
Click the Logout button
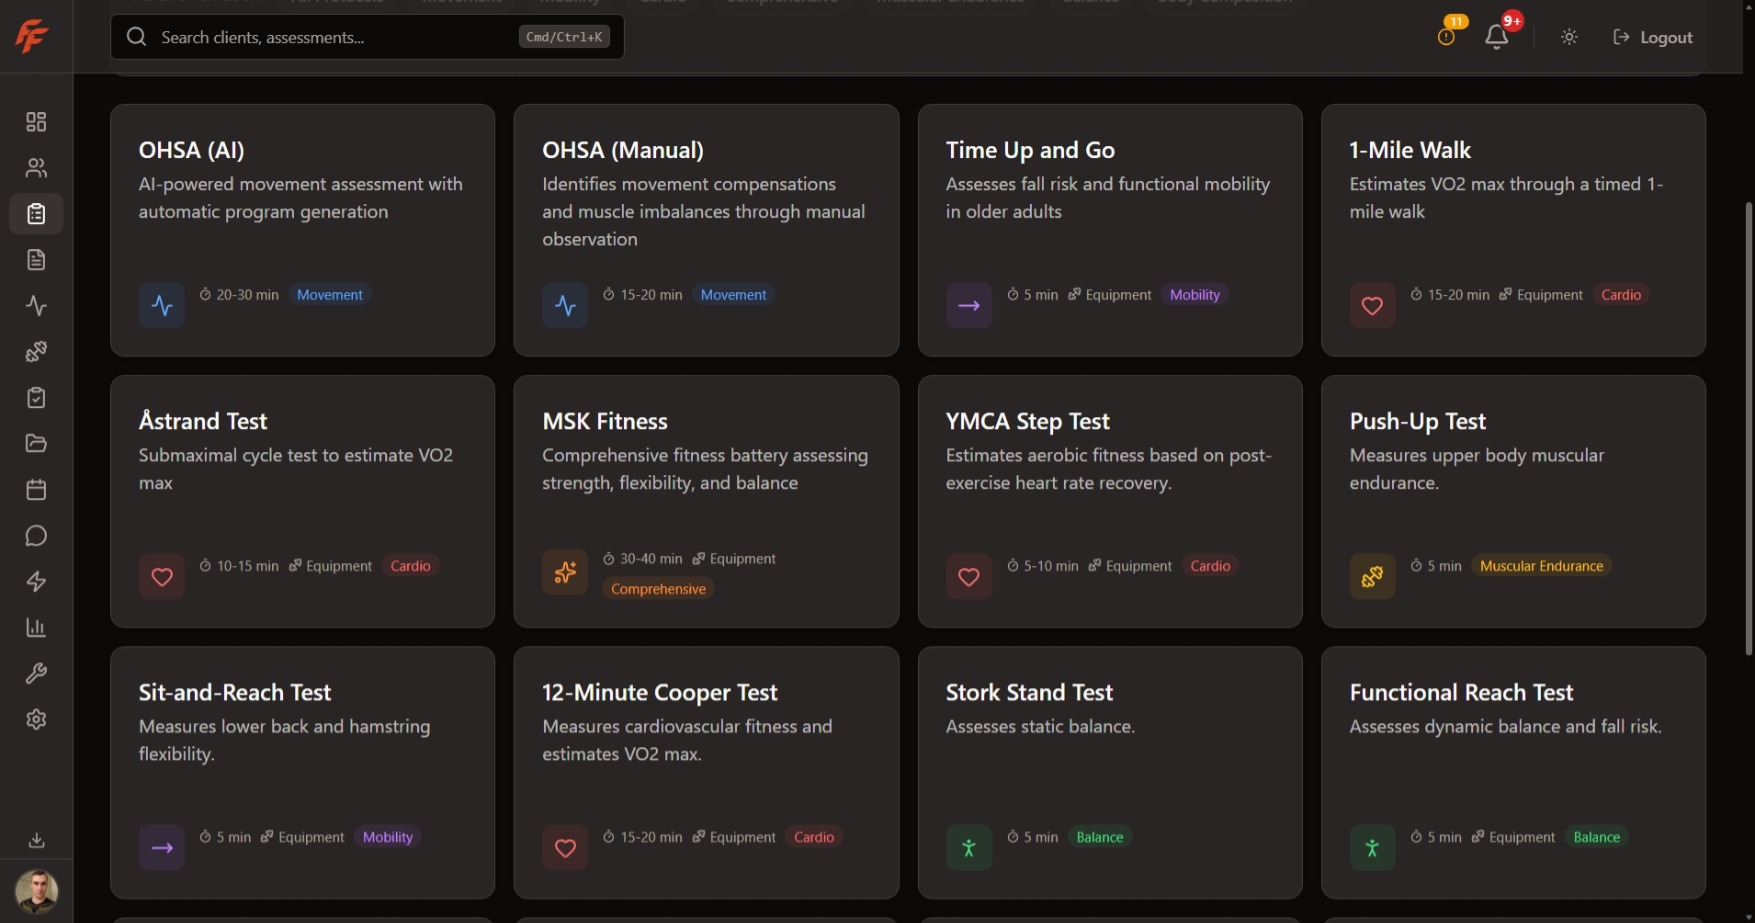pos(1652,36)
